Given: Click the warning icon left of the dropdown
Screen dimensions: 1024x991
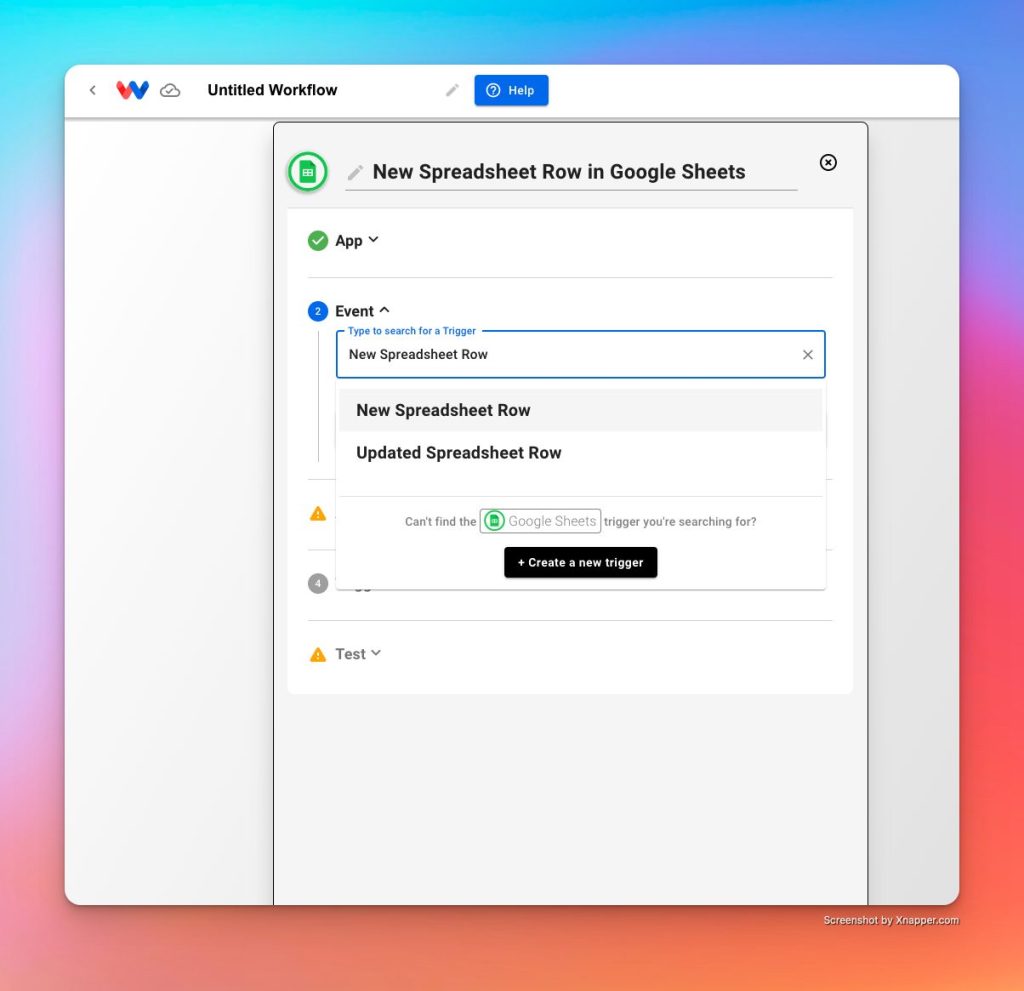Looking at the screenshot, I should click(x=318, y=513).
